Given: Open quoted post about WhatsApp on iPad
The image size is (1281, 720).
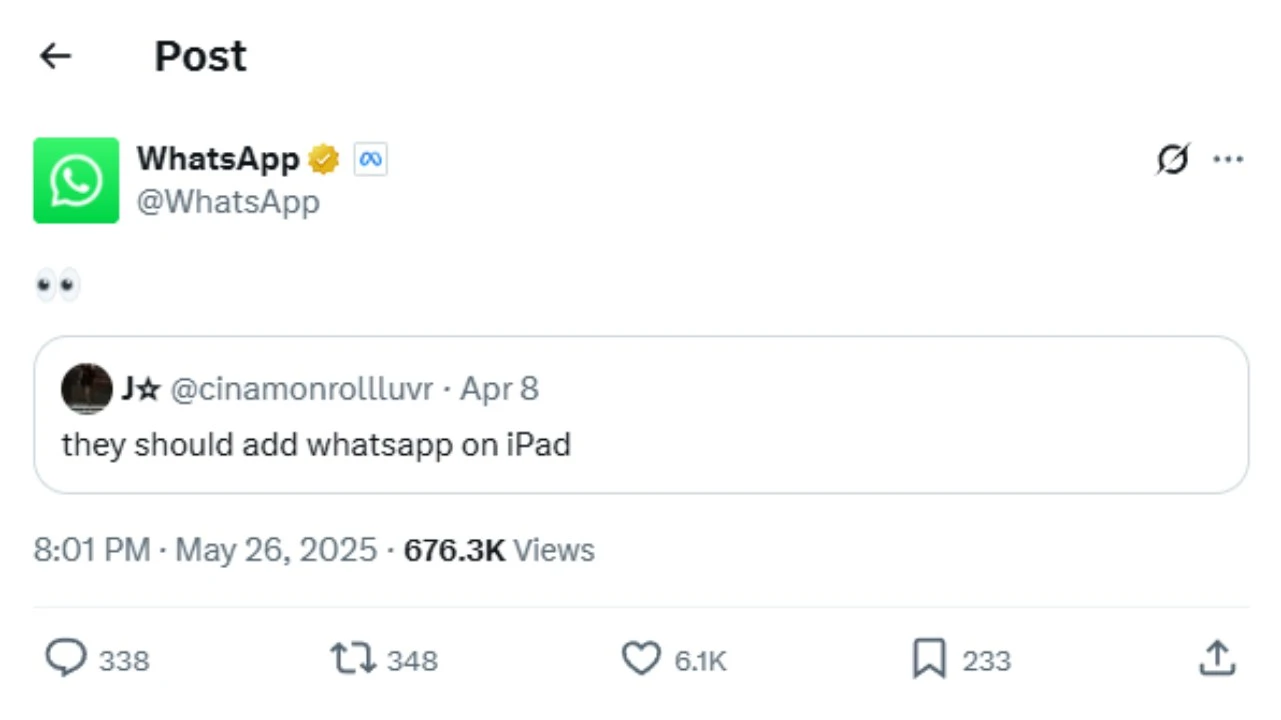Looking at the screenshot, I should point(316,444).
